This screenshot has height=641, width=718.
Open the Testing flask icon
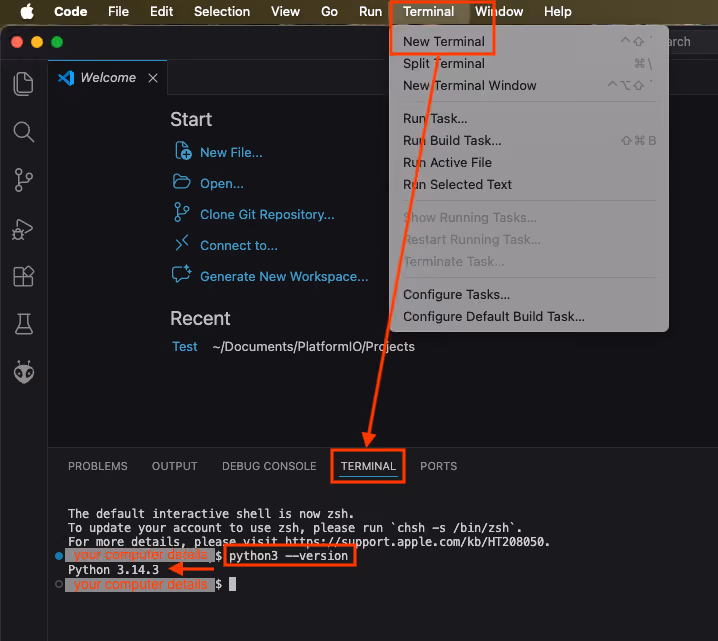[x=24, y=324]
